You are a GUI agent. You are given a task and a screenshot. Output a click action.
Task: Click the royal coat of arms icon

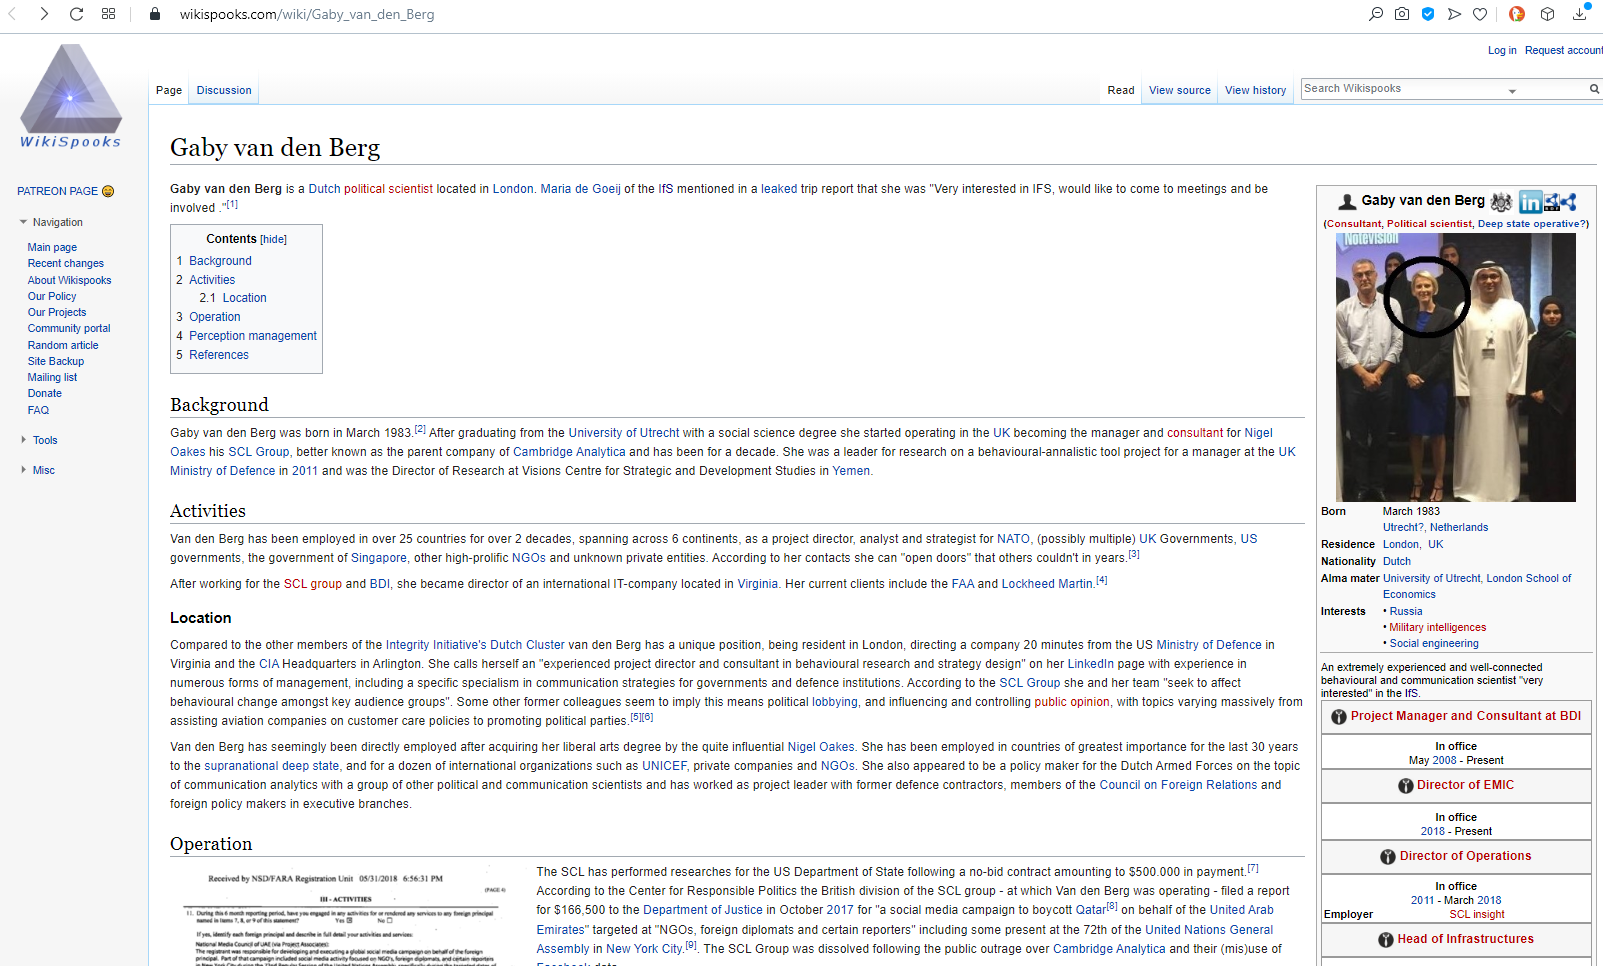coord(1501,202)
